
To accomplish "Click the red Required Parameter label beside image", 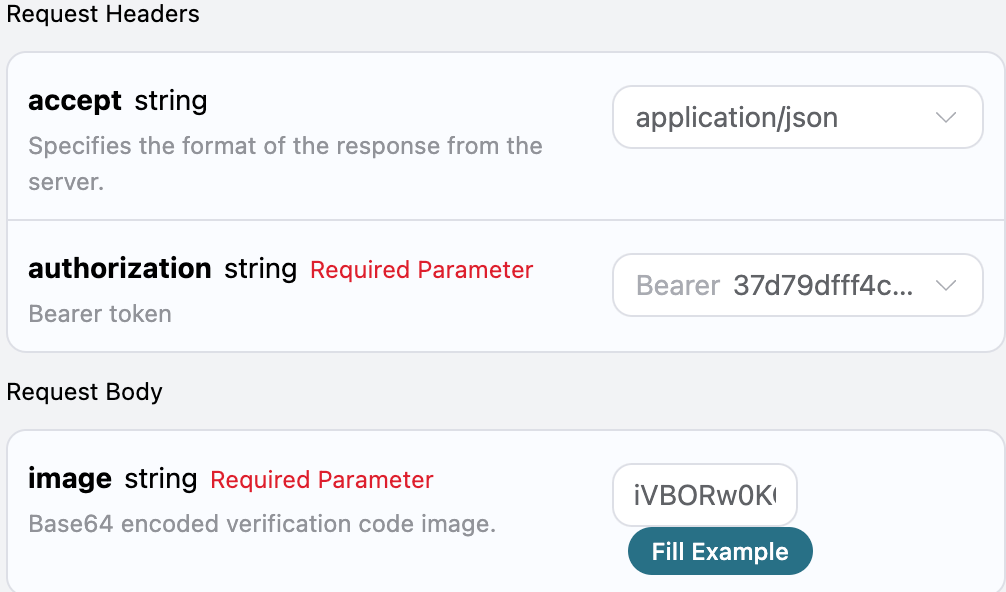I will [321, 480].
